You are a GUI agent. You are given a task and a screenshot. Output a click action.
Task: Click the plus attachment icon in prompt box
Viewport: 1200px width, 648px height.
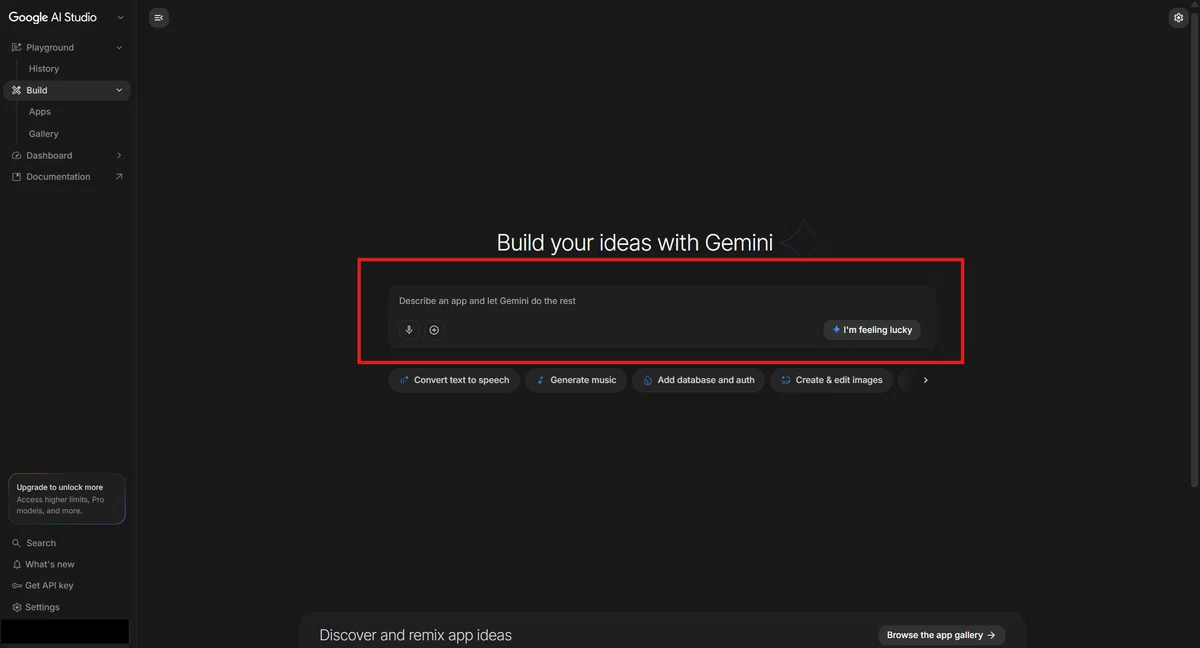tap(434, 330)
